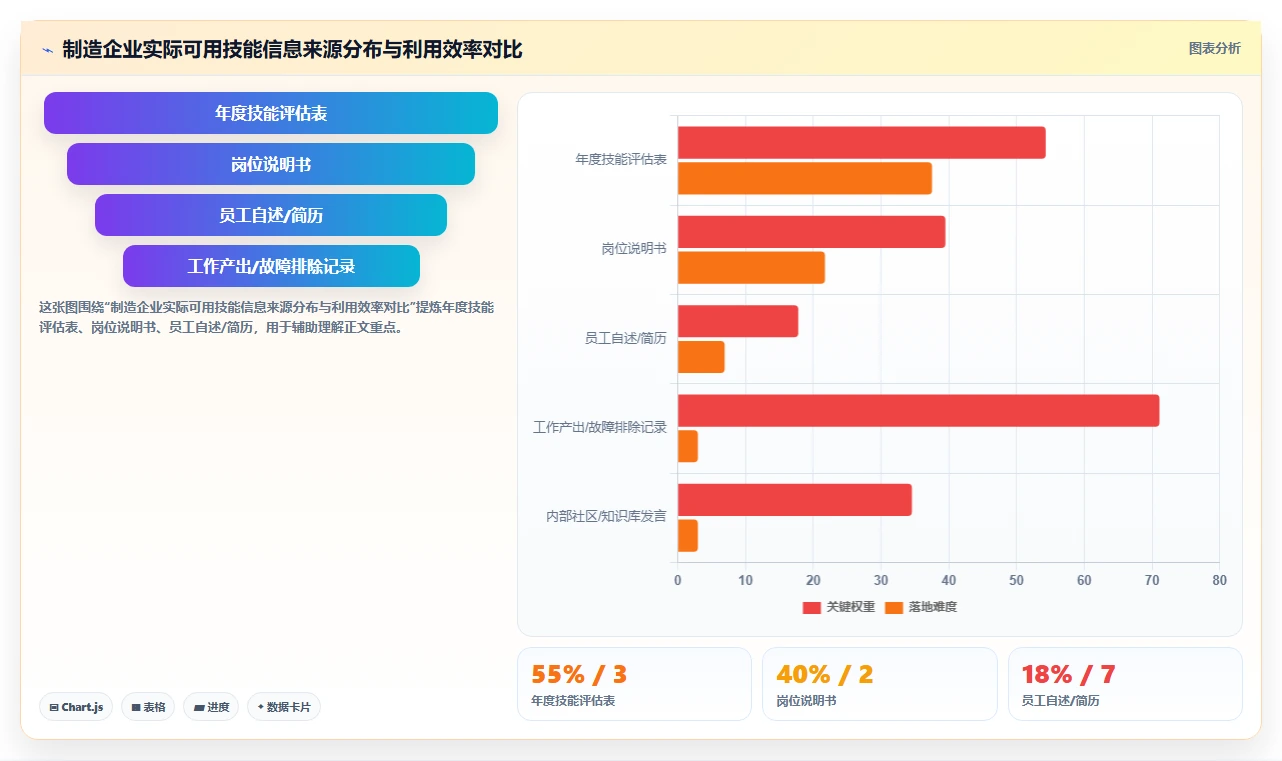The image size is (1282, 761).
Task: Click red bar for 员工自述/简历
Action: pyautogui.click(x=738, y=321)
